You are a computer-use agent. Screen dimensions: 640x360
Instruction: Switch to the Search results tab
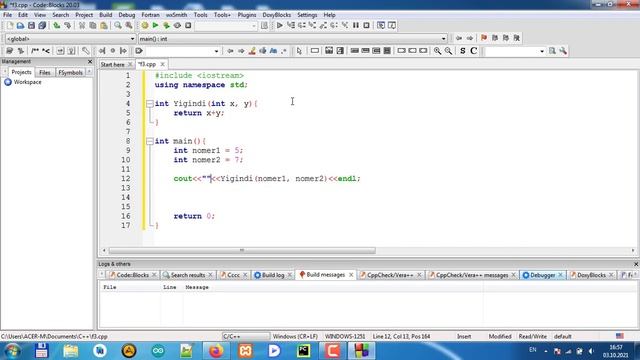[x=187, y=275]
